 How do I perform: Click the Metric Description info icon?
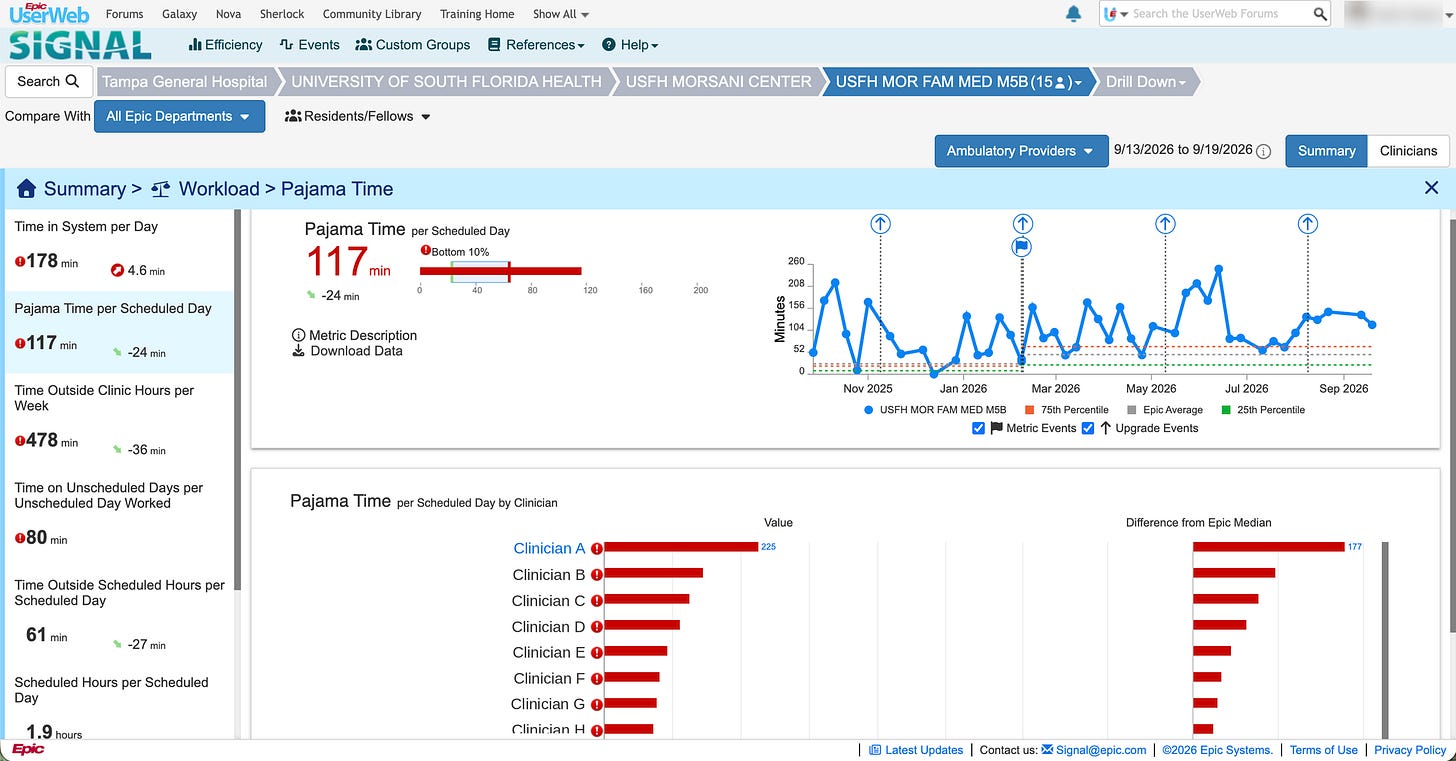click(298, 335)
